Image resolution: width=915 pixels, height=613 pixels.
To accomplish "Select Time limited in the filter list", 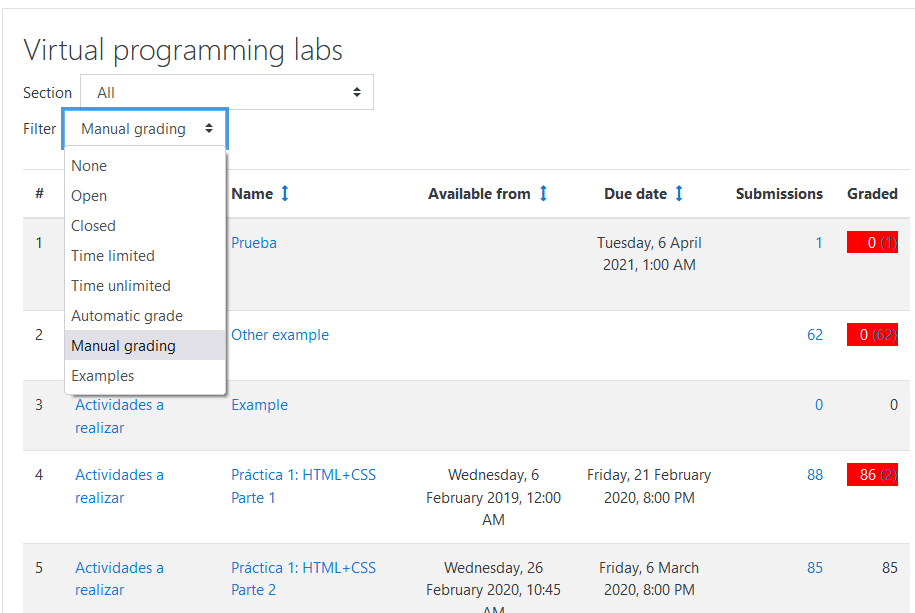I will click(113, 256).
